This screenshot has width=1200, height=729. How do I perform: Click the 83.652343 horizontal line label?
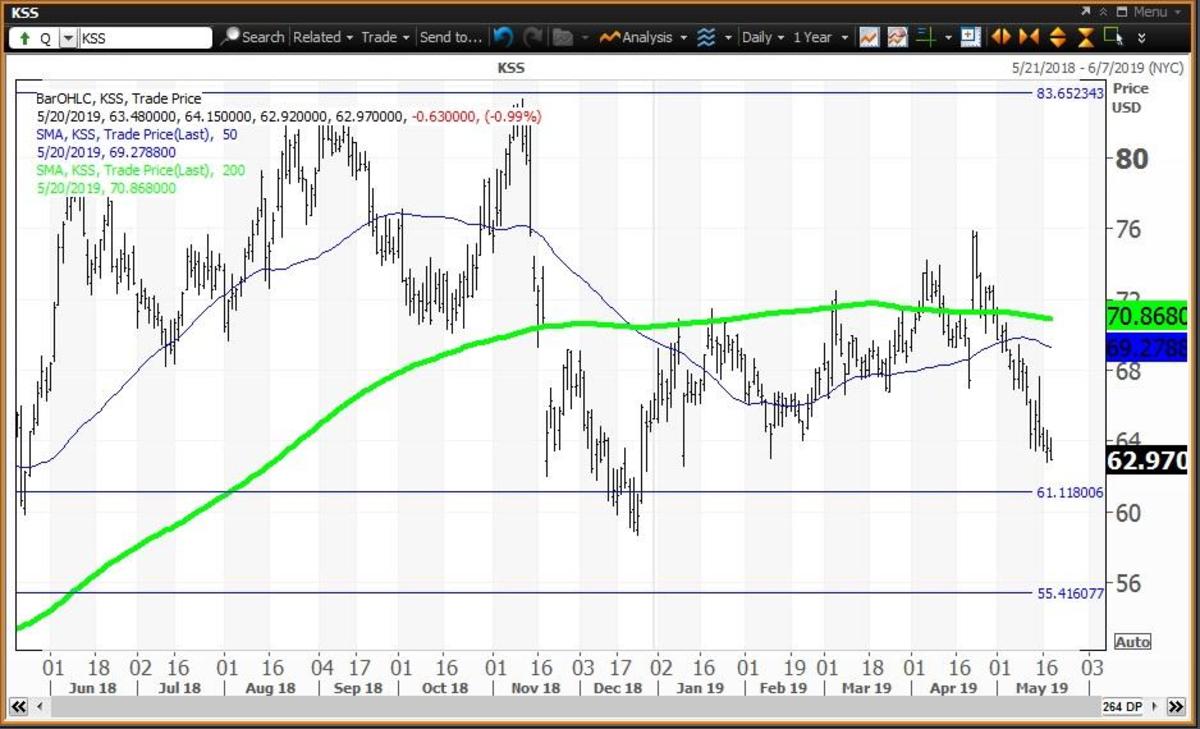(x=1070, y=93)
